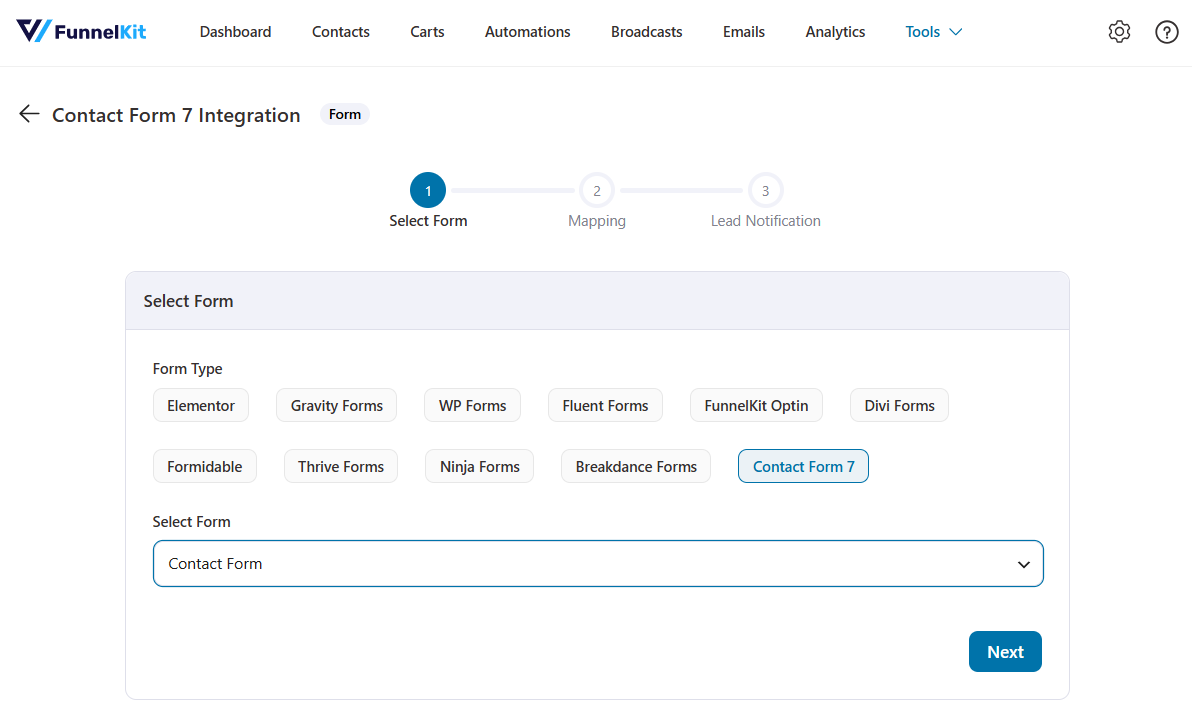This screenshot has height=728, width=1192.
Task: Choose Breakdance Forms type
Action: tap(636, 466)
